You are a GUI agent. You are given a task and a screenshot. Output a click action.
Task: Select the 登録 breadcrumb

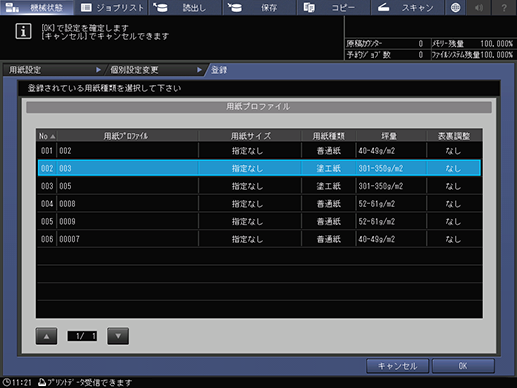tap(219, 70)
